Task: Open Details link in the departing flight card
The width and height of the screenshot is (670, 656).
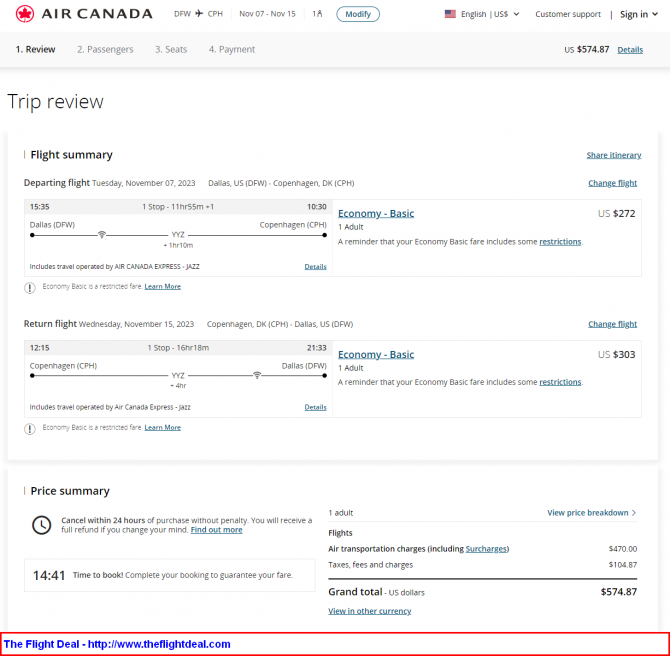Action: [315, 267]
